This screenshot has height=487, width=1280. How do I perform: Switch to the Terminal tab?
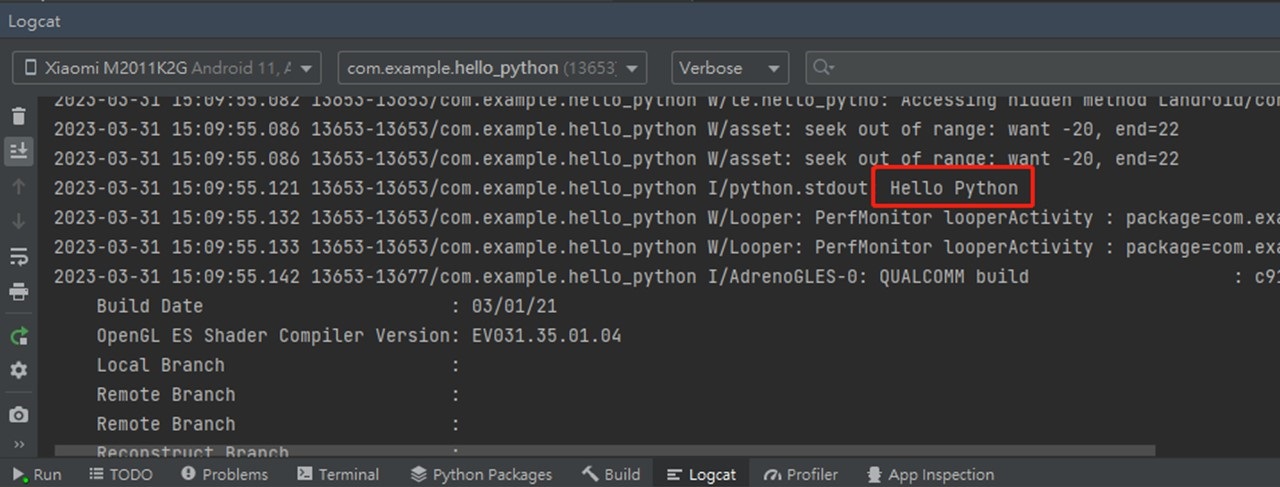(338, 474)
